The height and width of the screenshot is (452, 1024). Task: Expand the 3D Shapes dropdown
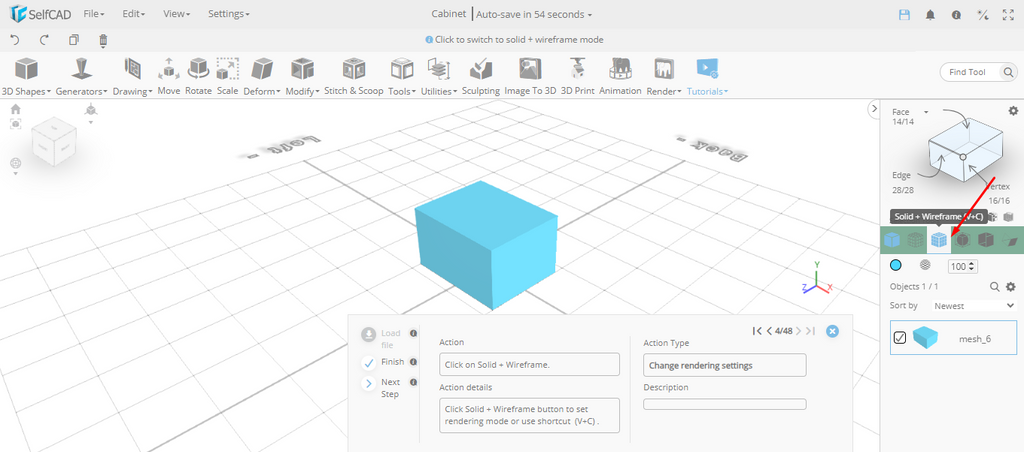(26, 76)
